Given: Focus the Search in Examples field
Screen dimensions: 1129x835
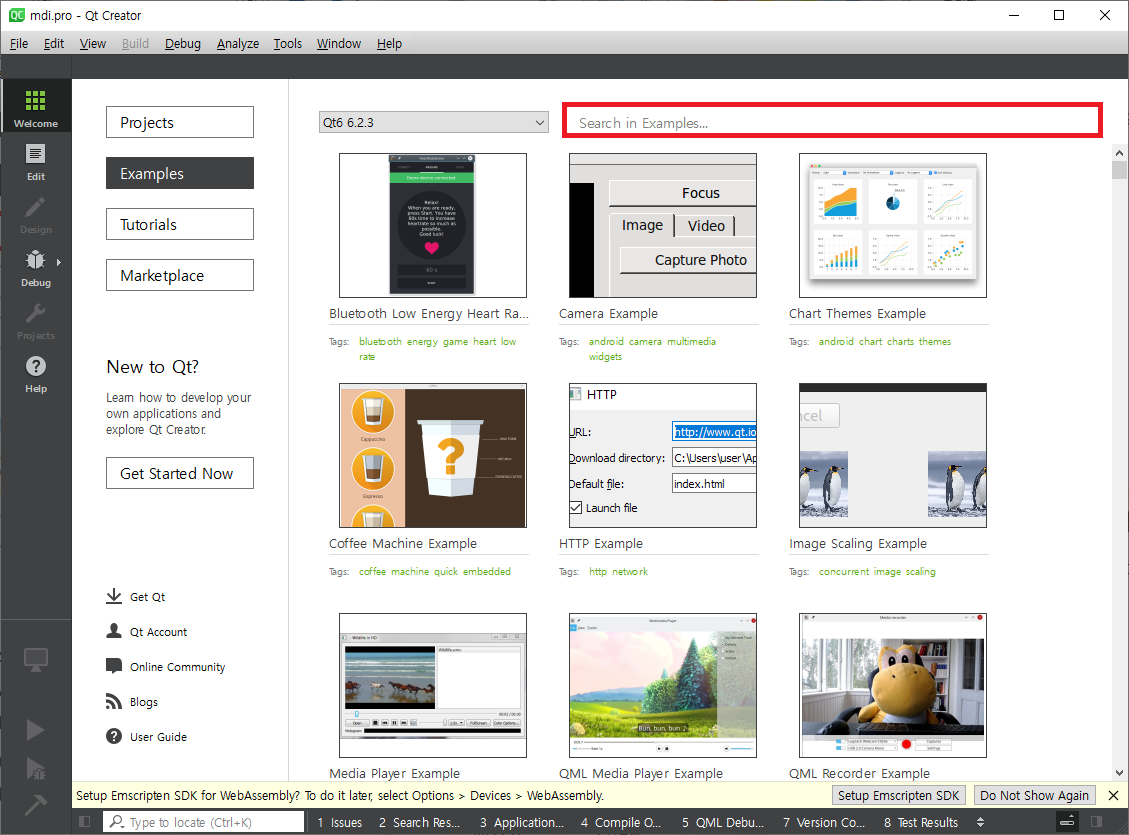Looking at the screenshot, I should 832,120.
